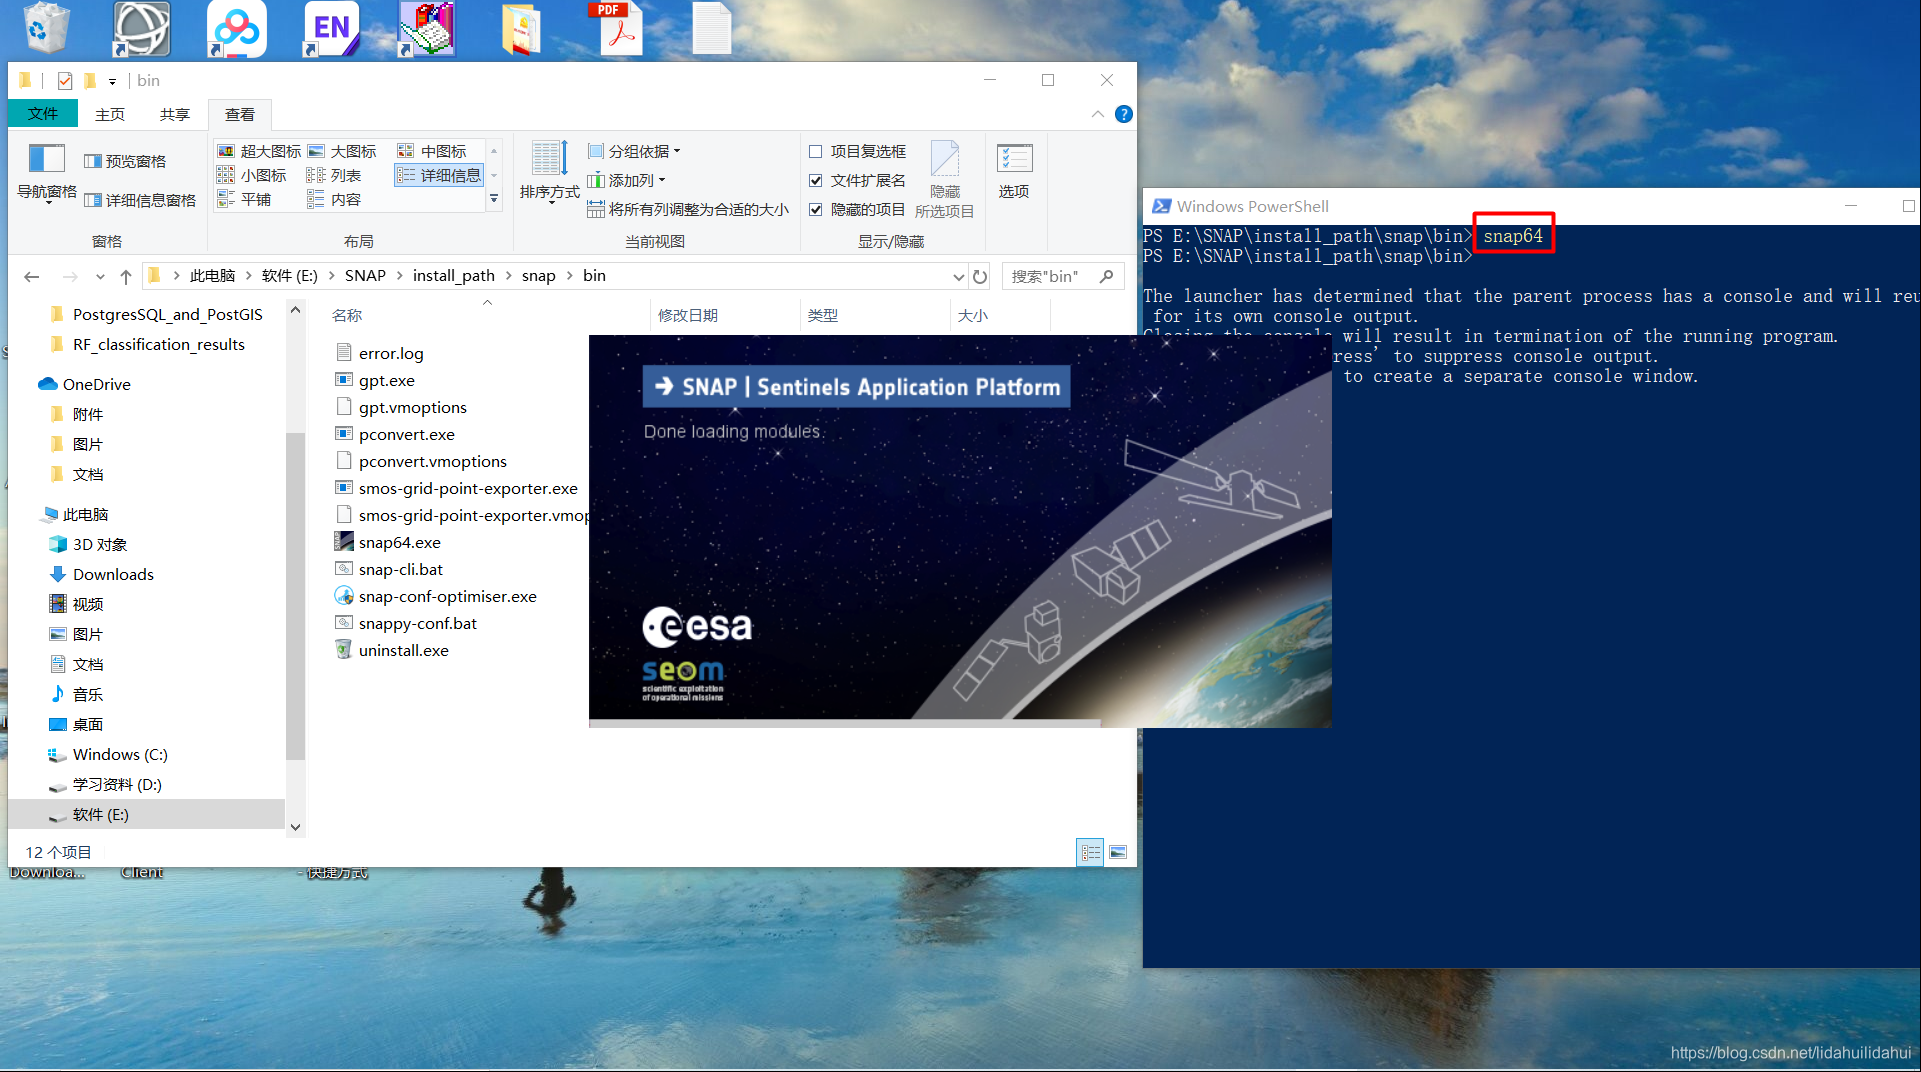Open OneDrive in the navigation pane
This screenshot has width=1921, height=1072.
[x=96, y=384]
